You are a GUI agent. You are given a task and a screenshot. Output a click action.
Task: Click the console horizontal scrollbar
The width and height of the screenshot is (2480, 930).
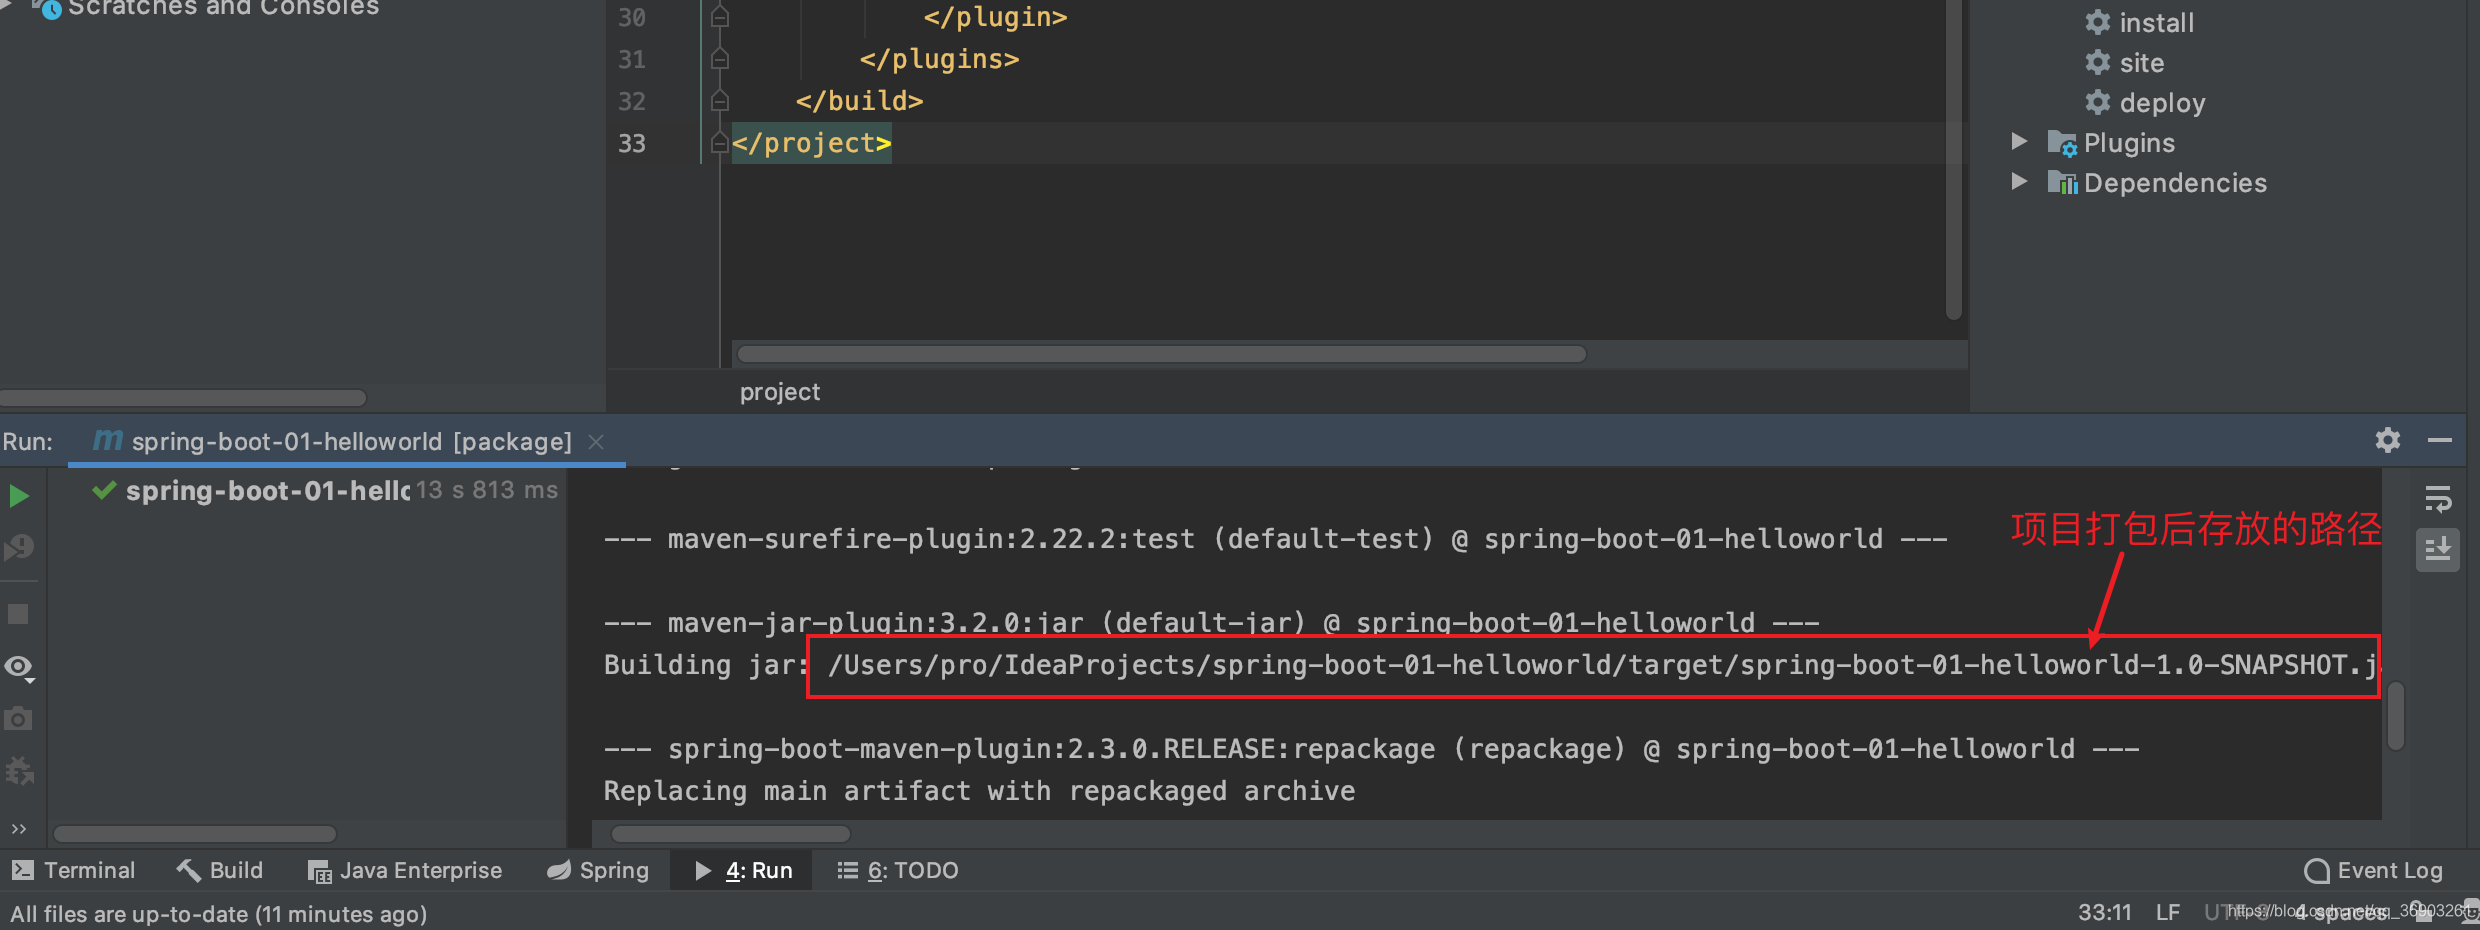click(x=730, y=834)
